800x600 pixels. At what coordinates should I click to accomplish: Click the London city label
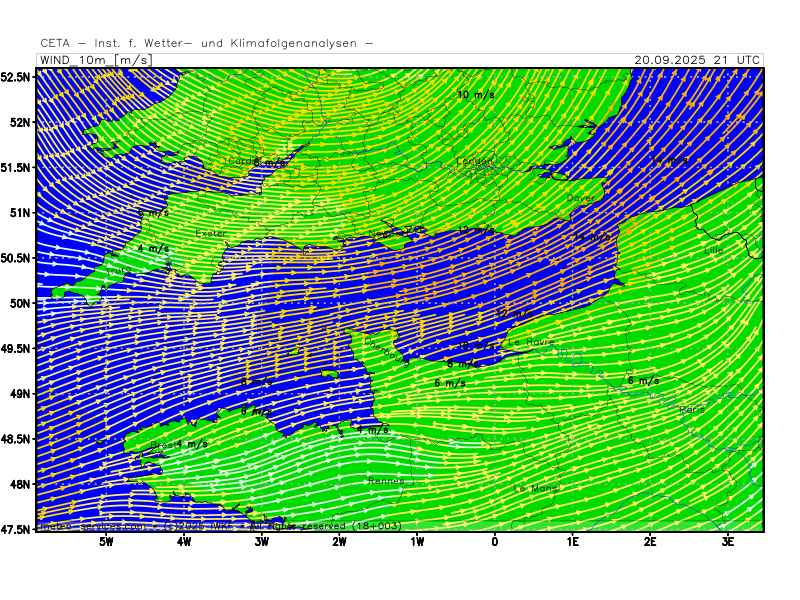click(x=474, y=161)
